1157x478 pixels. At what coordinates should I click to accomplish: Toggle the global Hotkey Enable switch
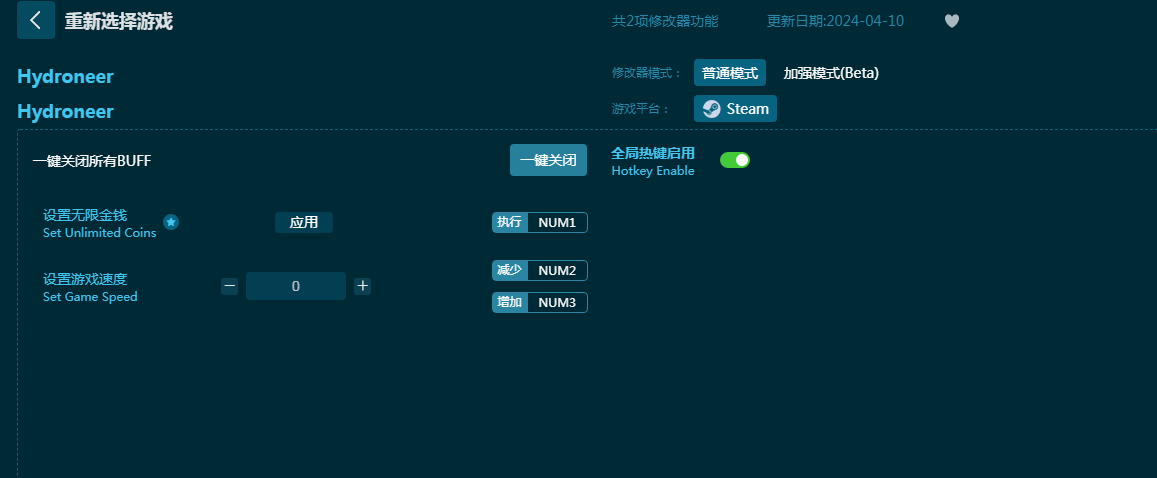coord(735,160)
